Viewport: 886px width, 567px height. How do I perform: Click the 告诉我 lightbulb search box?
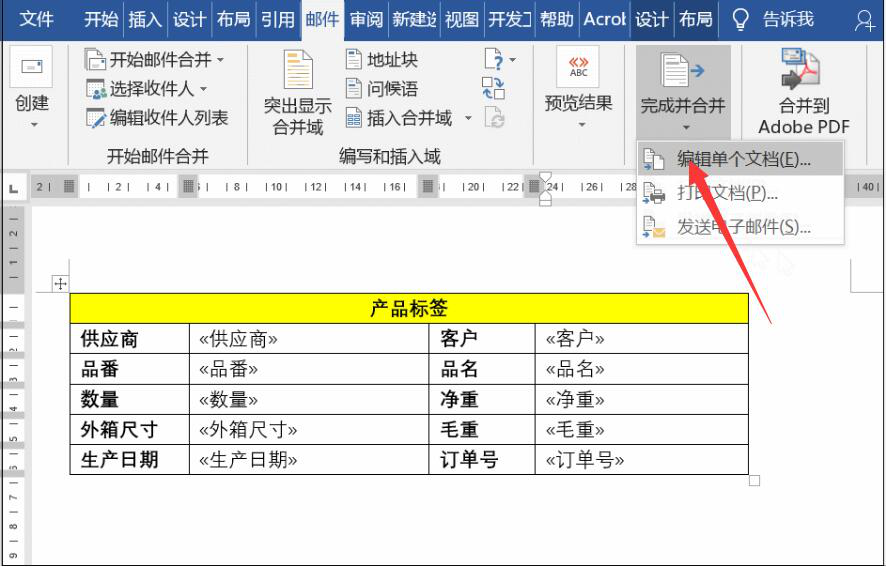[772, 19]
